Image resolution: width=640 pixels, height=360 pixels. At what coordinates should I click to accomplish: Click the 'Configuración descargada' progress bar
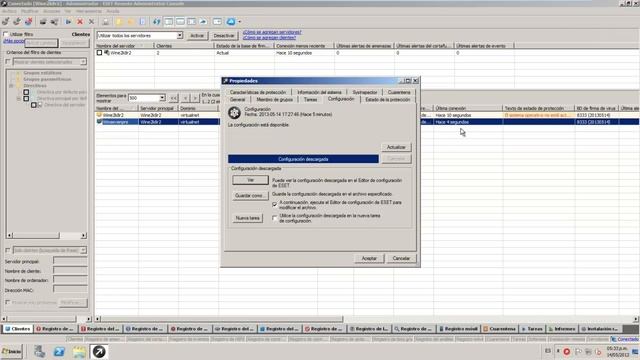tap(303, 159)
